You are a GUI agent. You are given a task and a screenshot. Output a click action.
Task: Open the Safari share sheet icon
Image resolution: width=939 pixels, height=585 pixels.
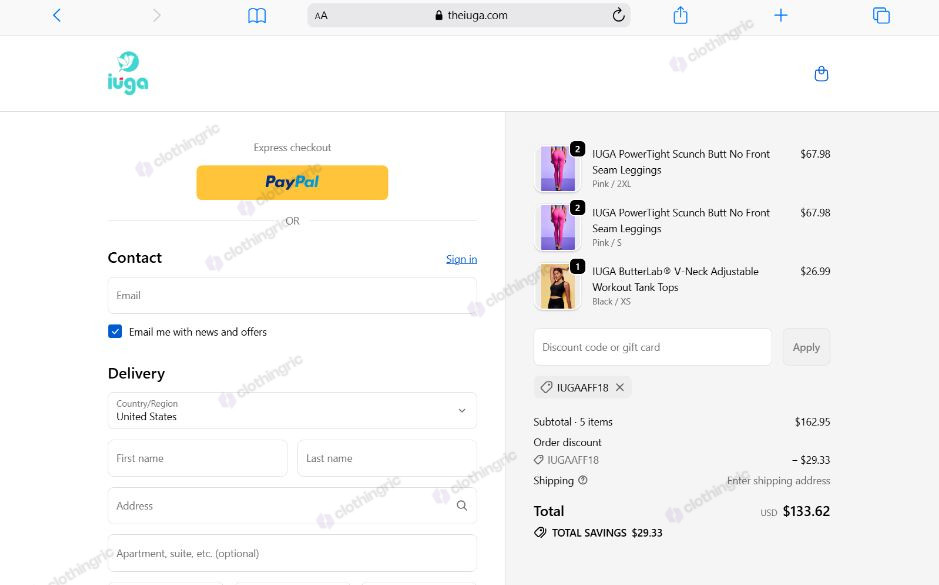[x=680, y=15]
